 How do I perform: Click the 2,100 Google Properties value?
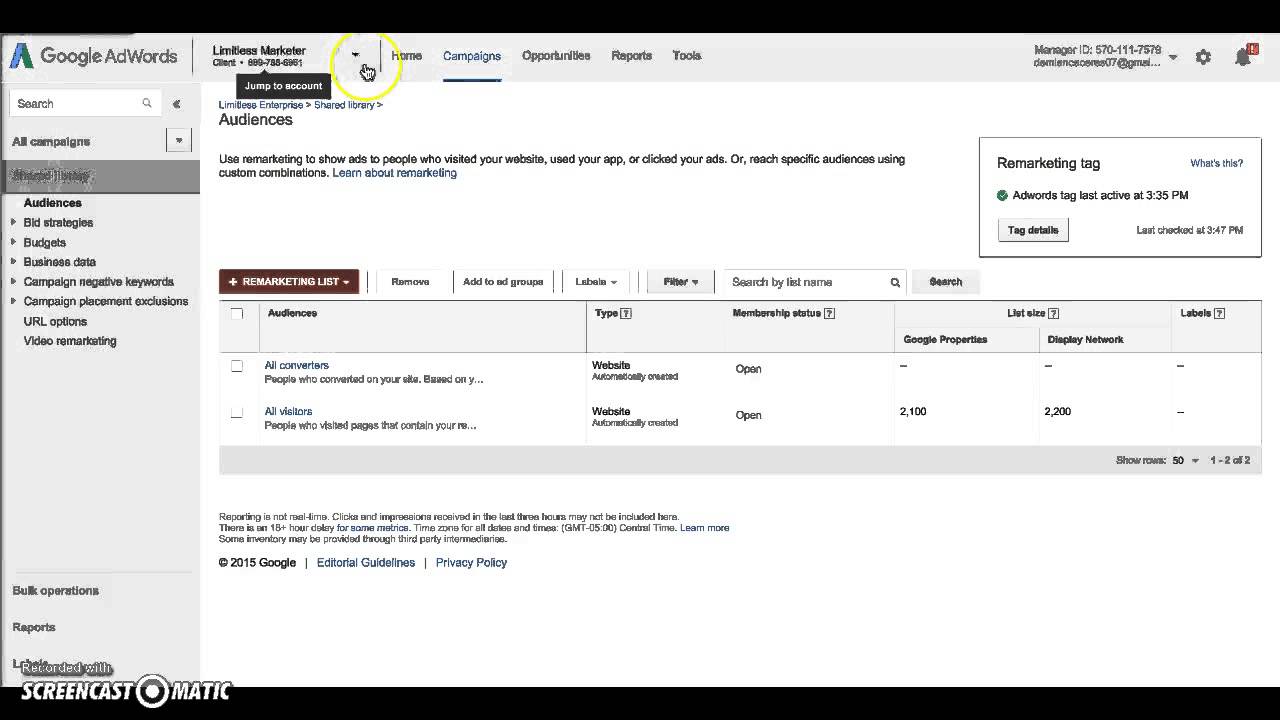click(x=913, y=411)
